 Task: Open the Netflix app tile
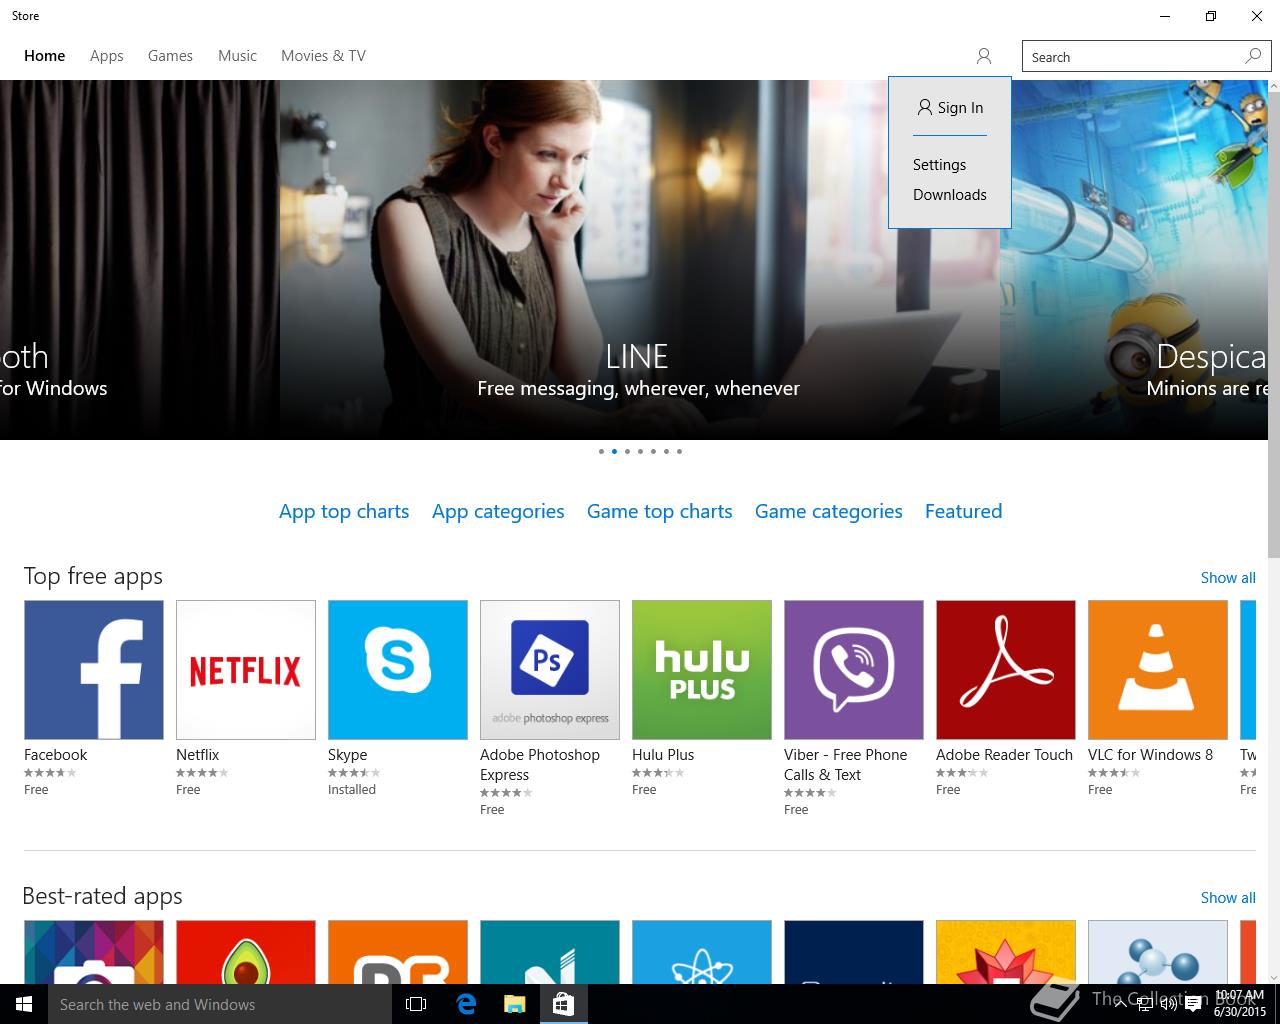(246, 670)
